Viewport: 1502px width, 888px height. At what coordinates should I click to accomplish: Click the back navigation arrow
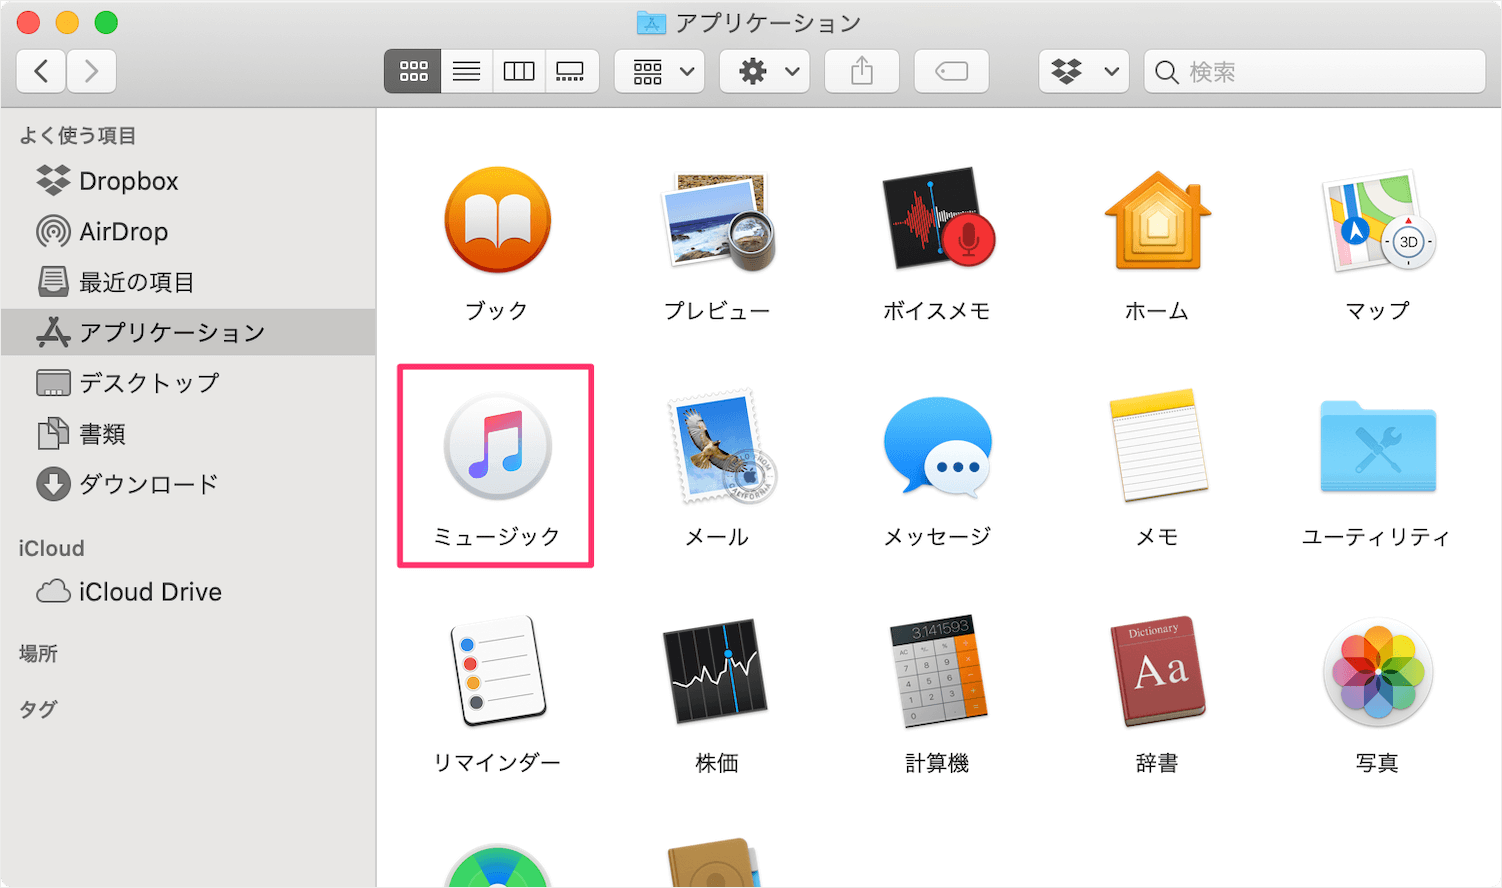point(40,71)
